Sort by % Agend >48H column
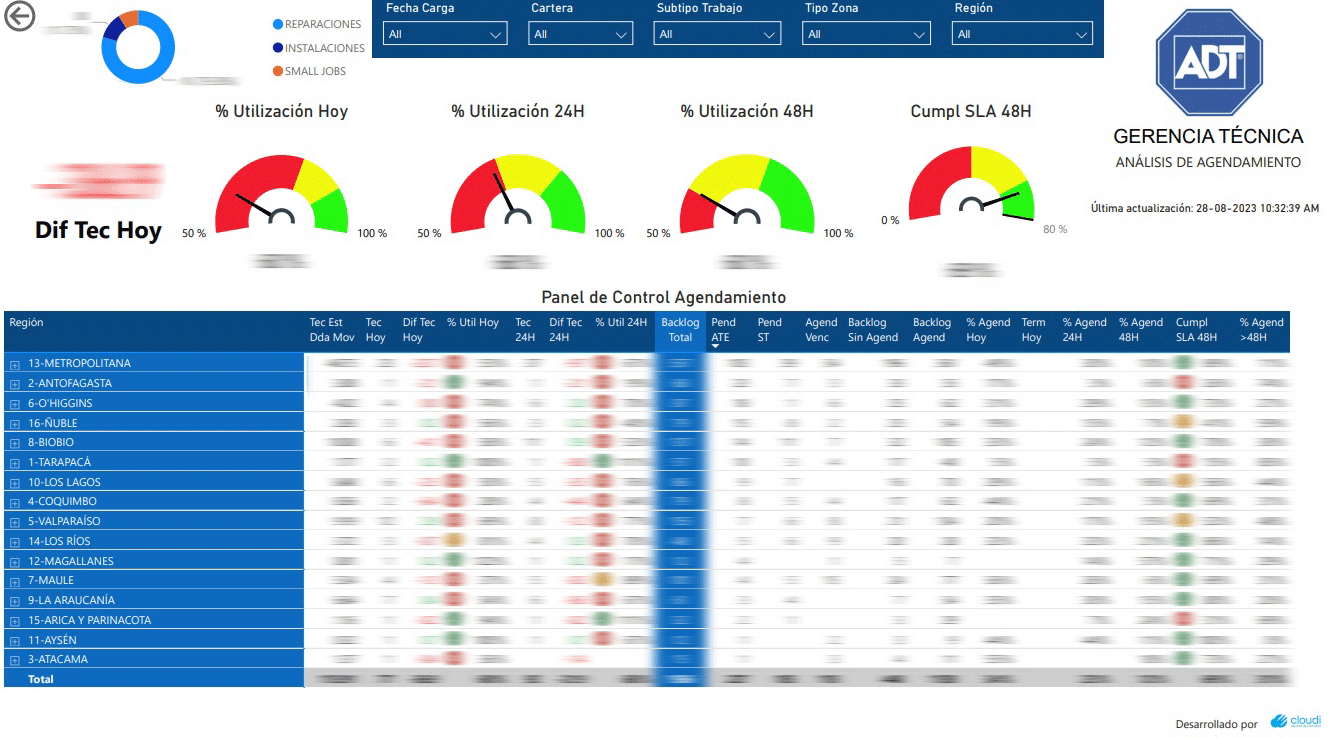The width and height of the screenshot is (1328, 738). [1262, 330]
